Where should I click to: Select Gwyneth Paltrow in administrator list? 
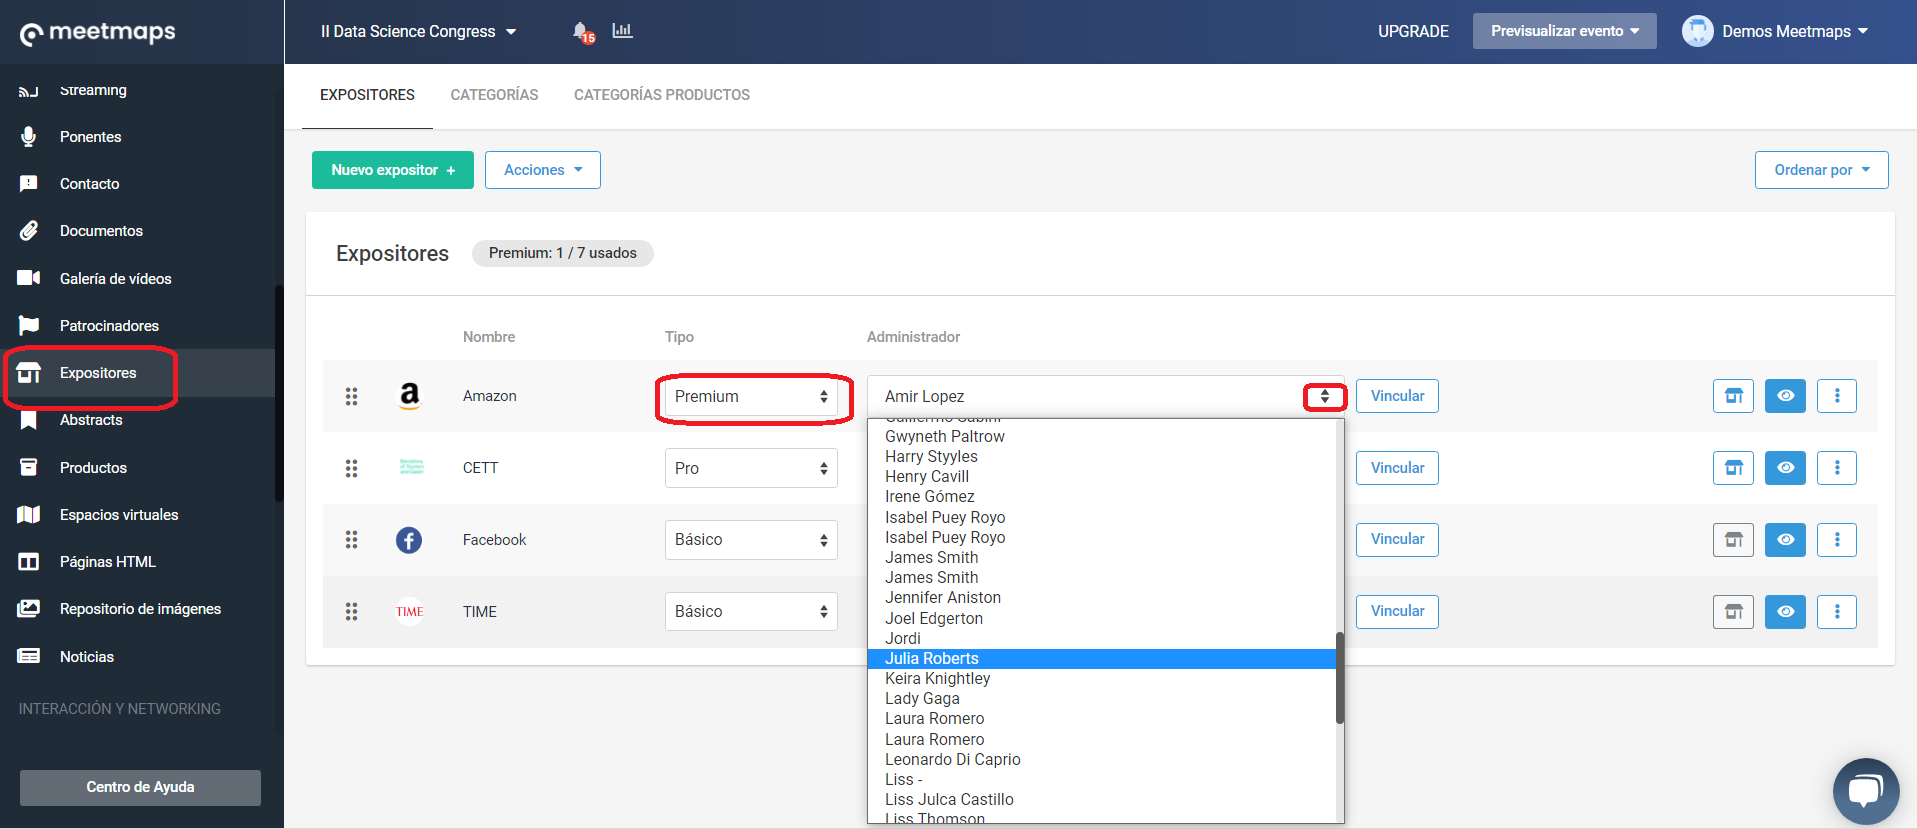point(1101,437)
